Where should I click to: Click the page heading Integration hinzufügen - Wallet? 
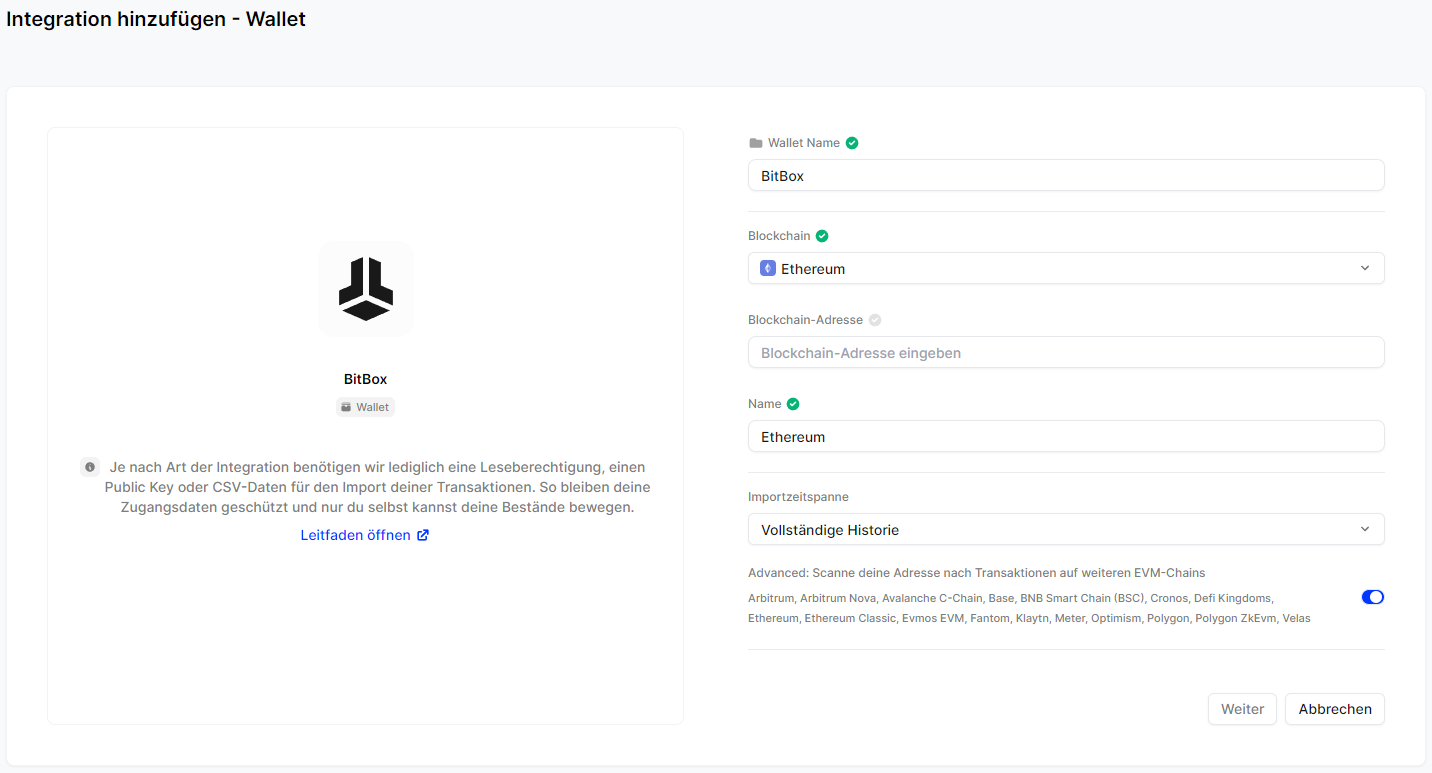(x=156, y=19)
